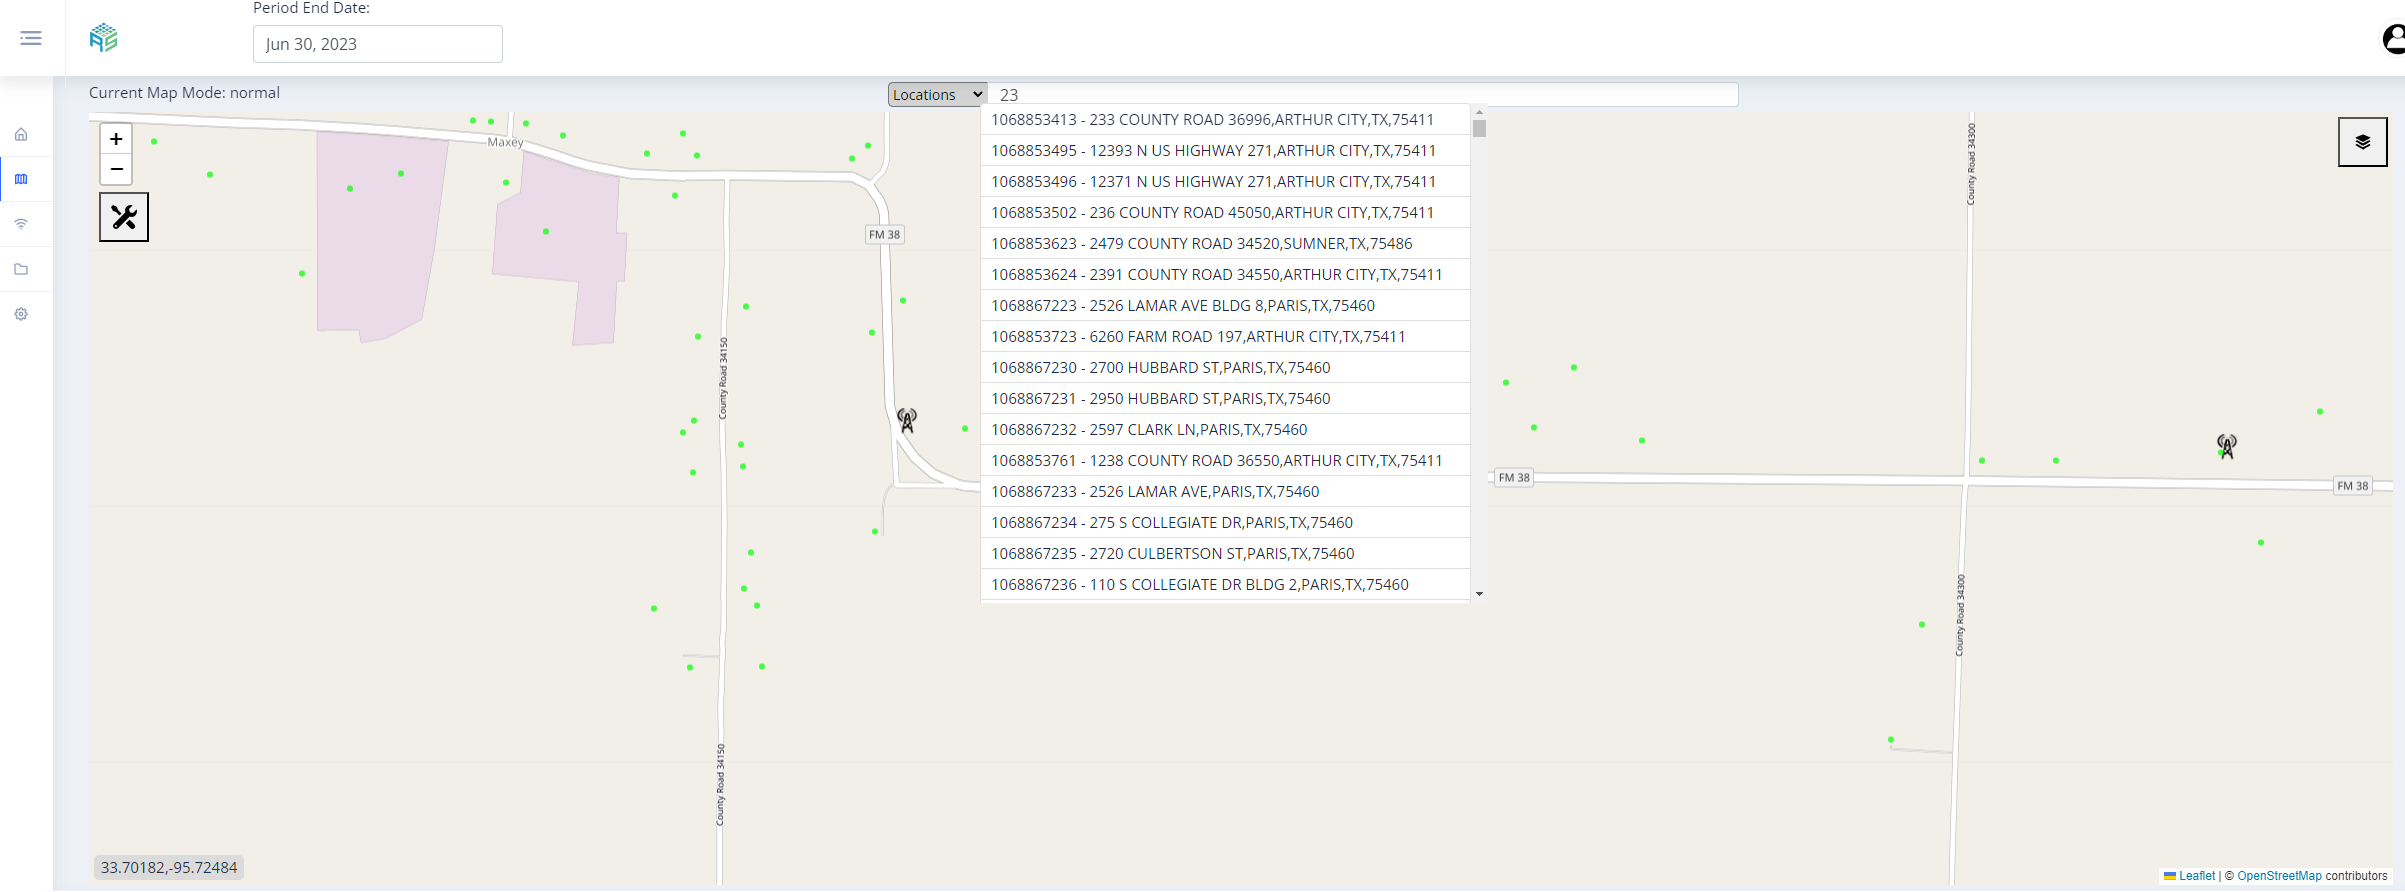Click the 33.70182,-95.72484 coordinates readout
This screenshot has height=892, width=2405.
(169, 868)
